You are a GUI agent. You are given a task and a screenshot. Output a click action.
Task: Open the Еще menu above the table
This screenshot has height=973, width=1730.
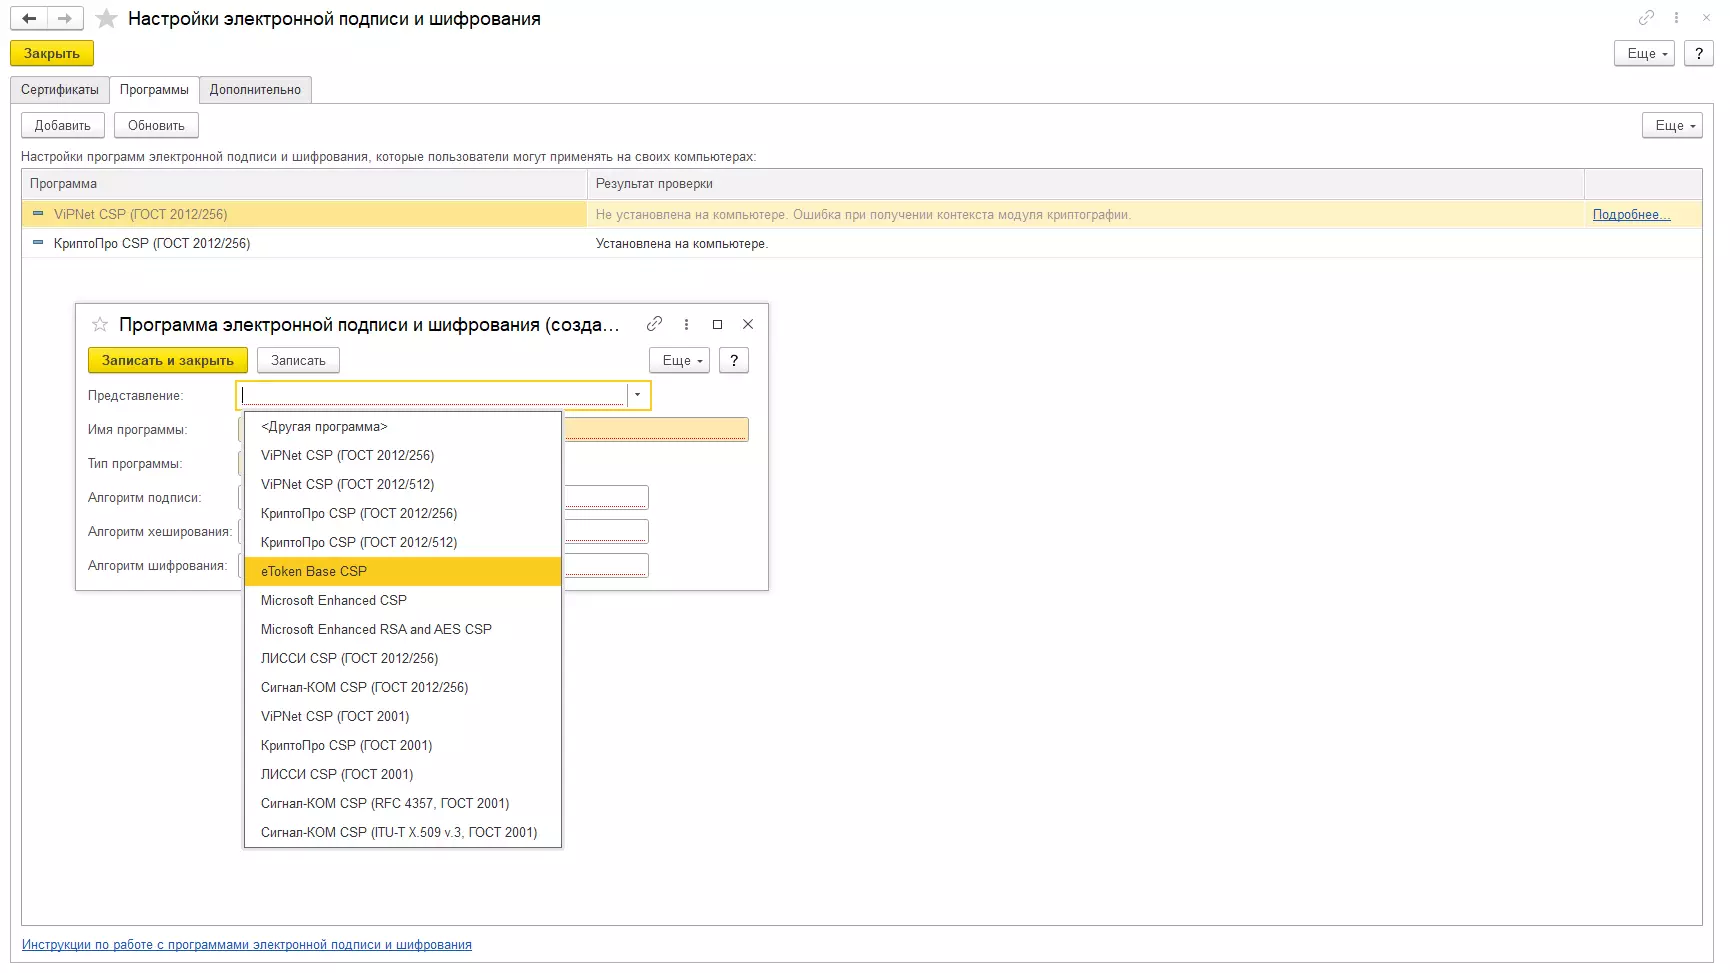[x=1672, y=125]
